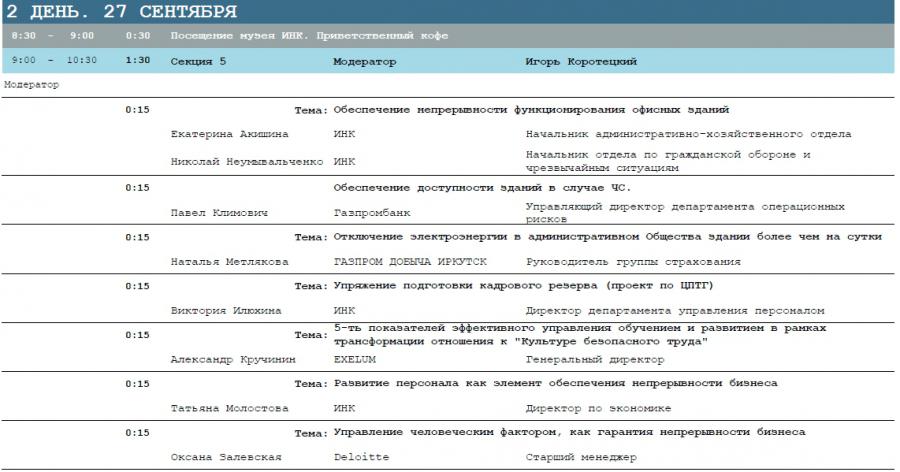Click speaker Оксана Залевская
Screen dimensions: 900x472
click(x=225, y=457)
